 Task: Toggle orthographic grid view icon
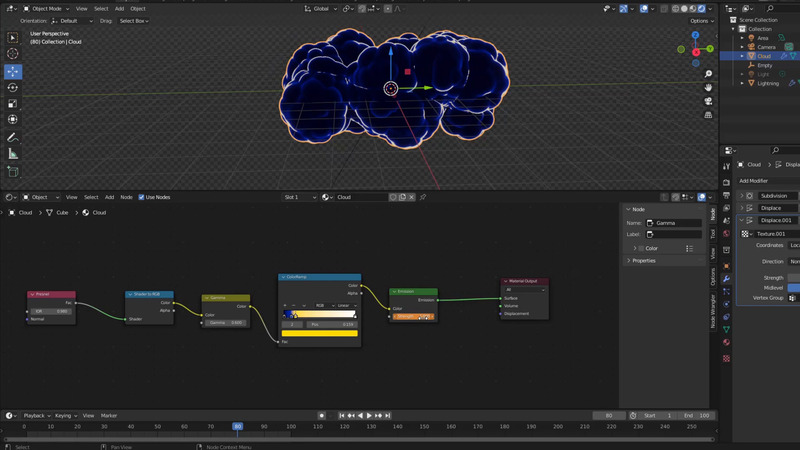coord(708,114)
